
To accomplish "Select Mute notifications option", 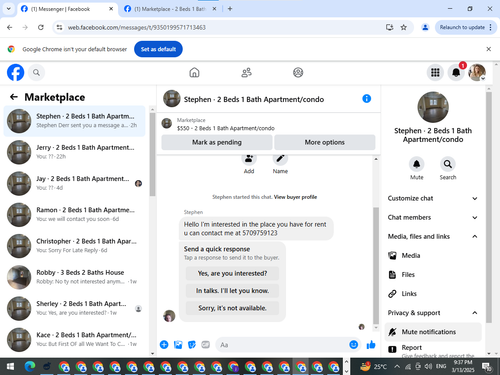I will point(433,332).
